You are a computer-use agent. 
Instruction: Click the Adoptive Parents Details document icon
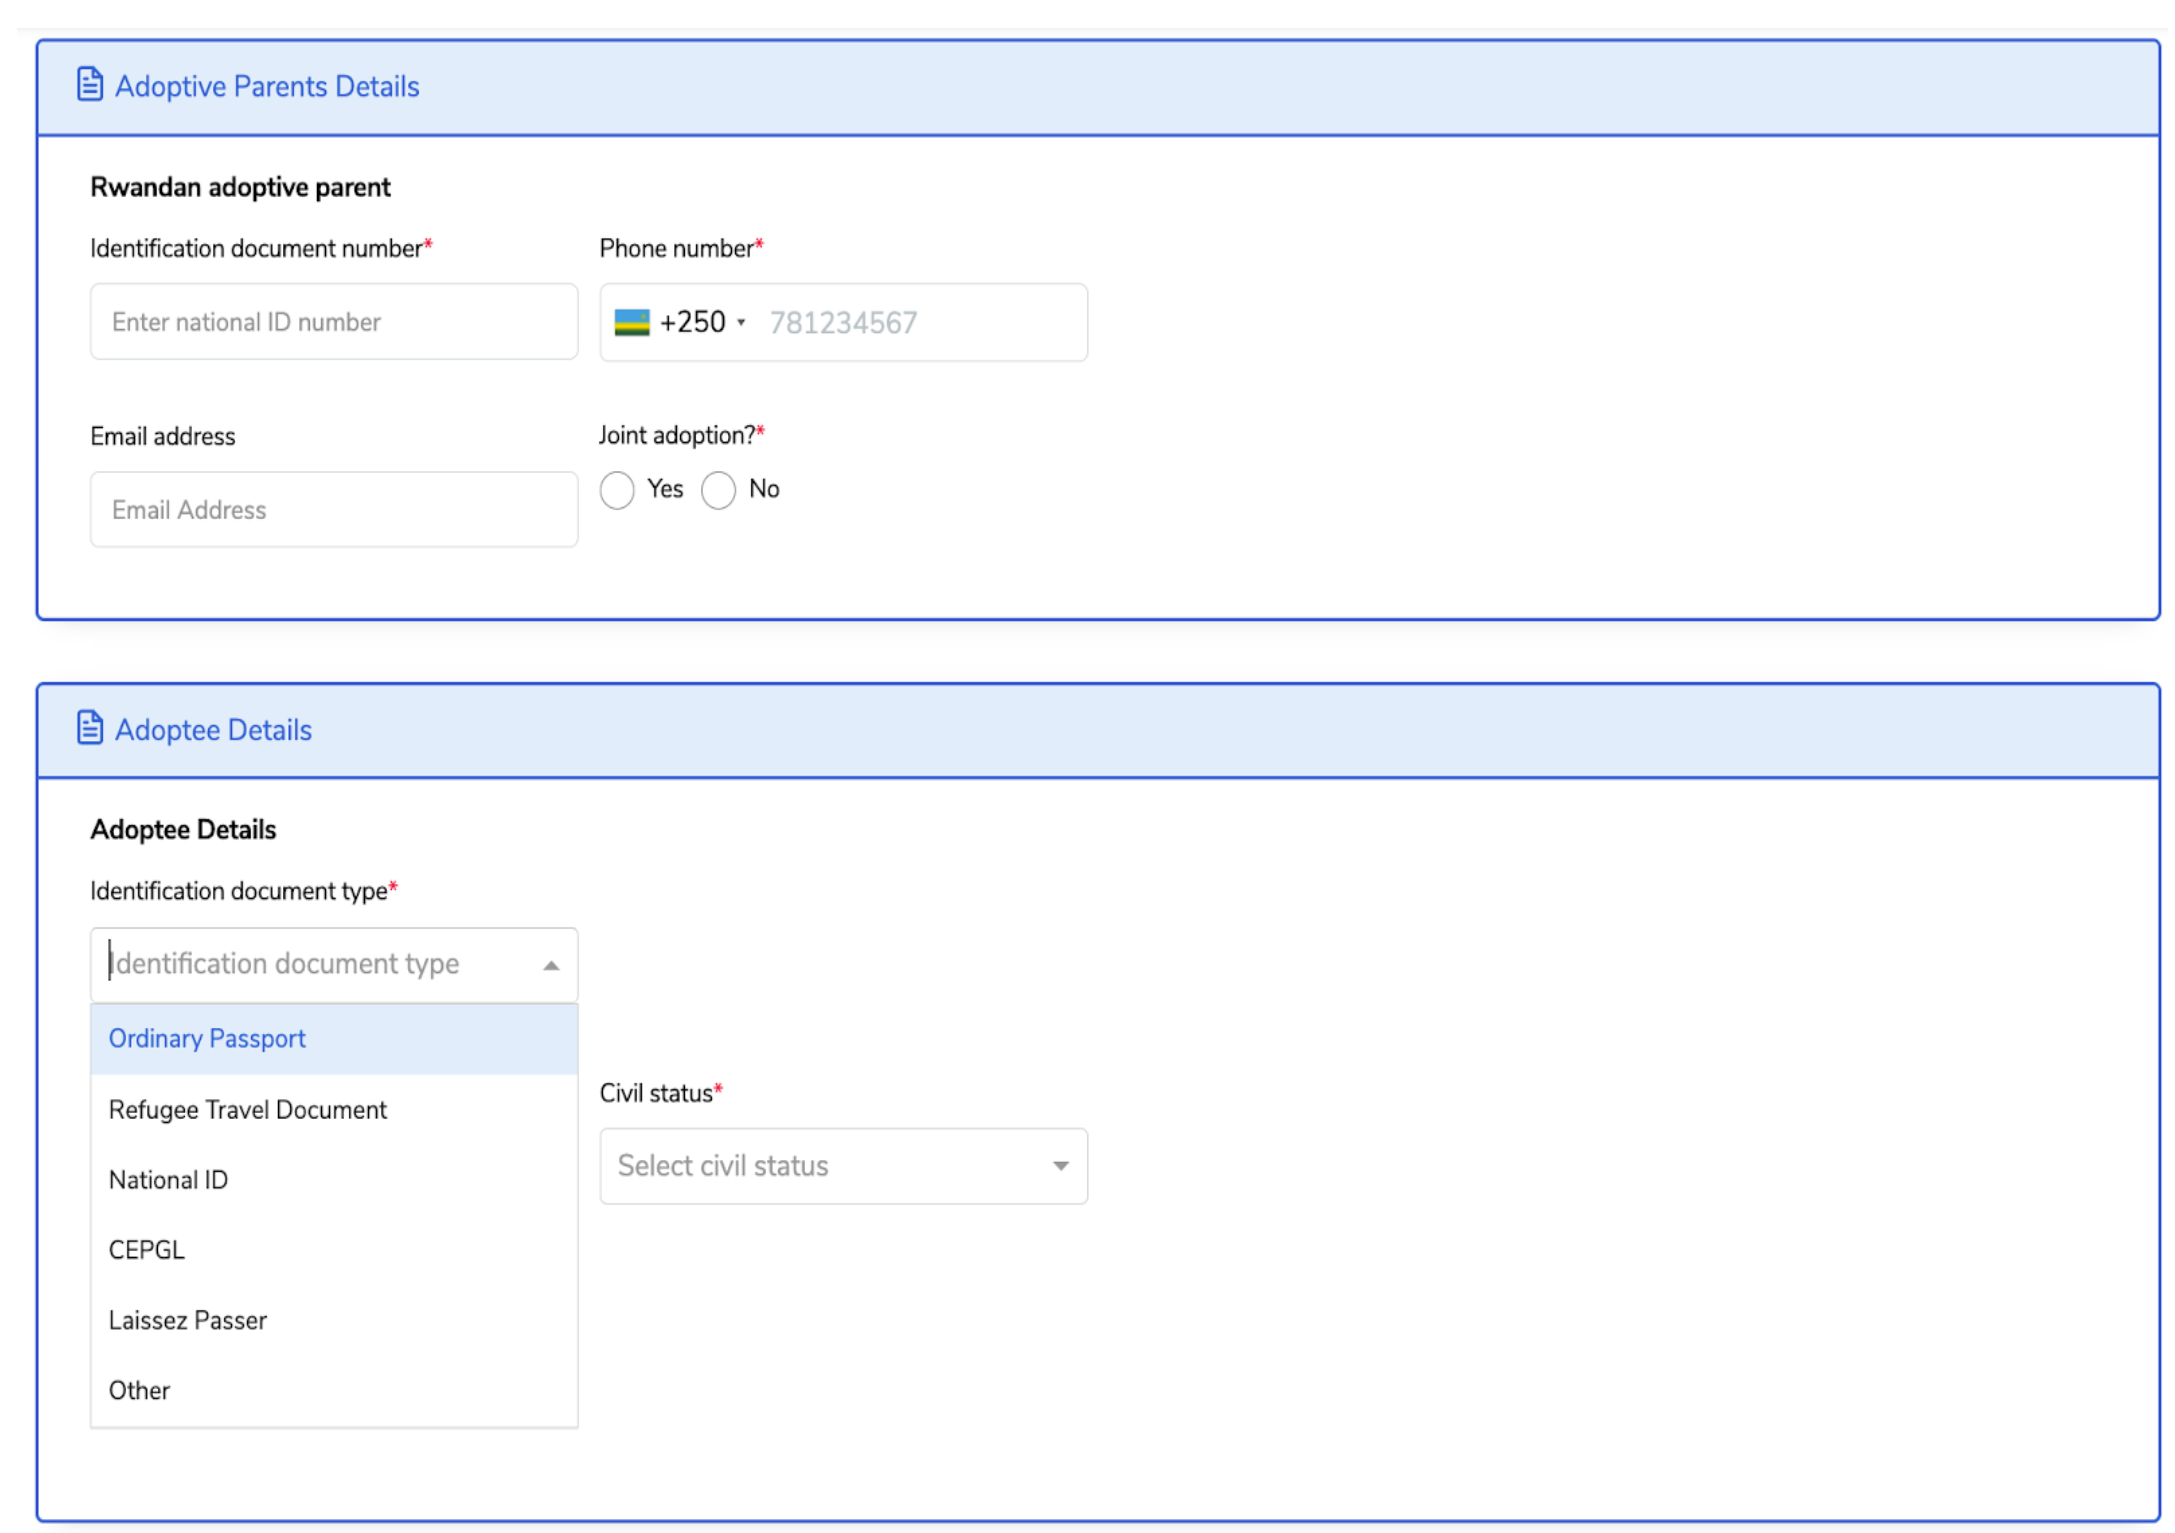coord(90,85)
